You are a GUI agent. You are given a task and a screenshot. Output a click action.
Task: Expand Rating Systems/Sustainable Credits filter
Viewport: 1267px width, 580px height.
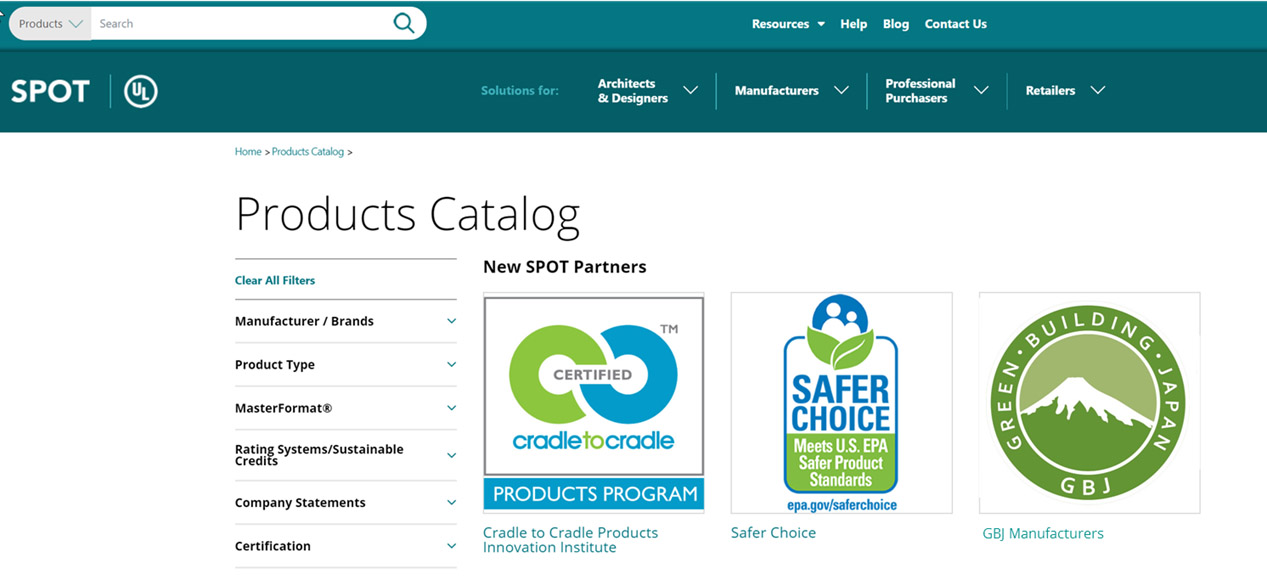tap(346, 455)
